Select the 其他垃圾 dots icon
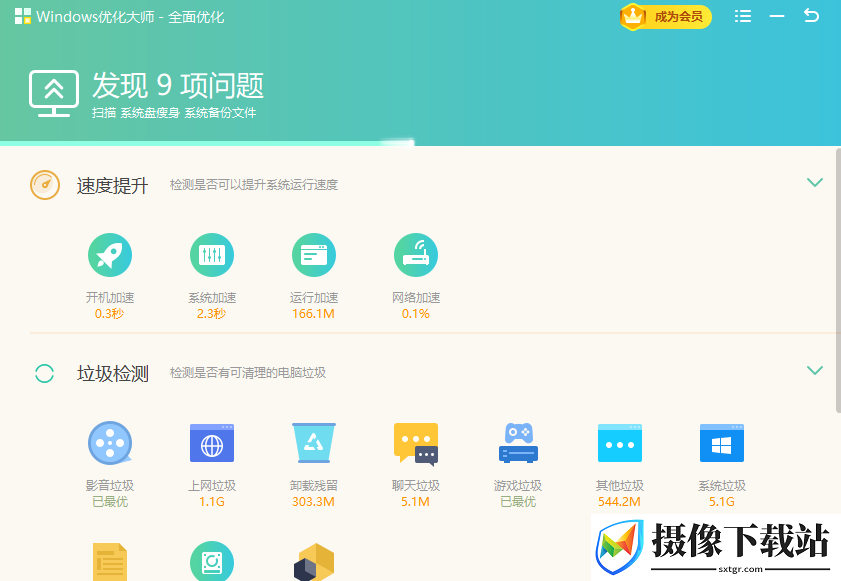The height and width of the screenshot is (581, 841). 620,443
